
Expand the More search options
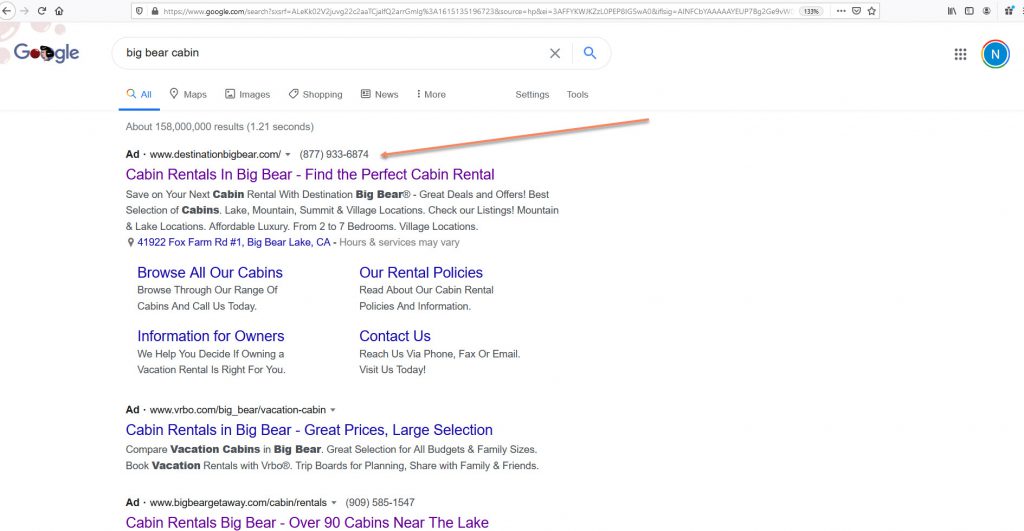[431, 94]
